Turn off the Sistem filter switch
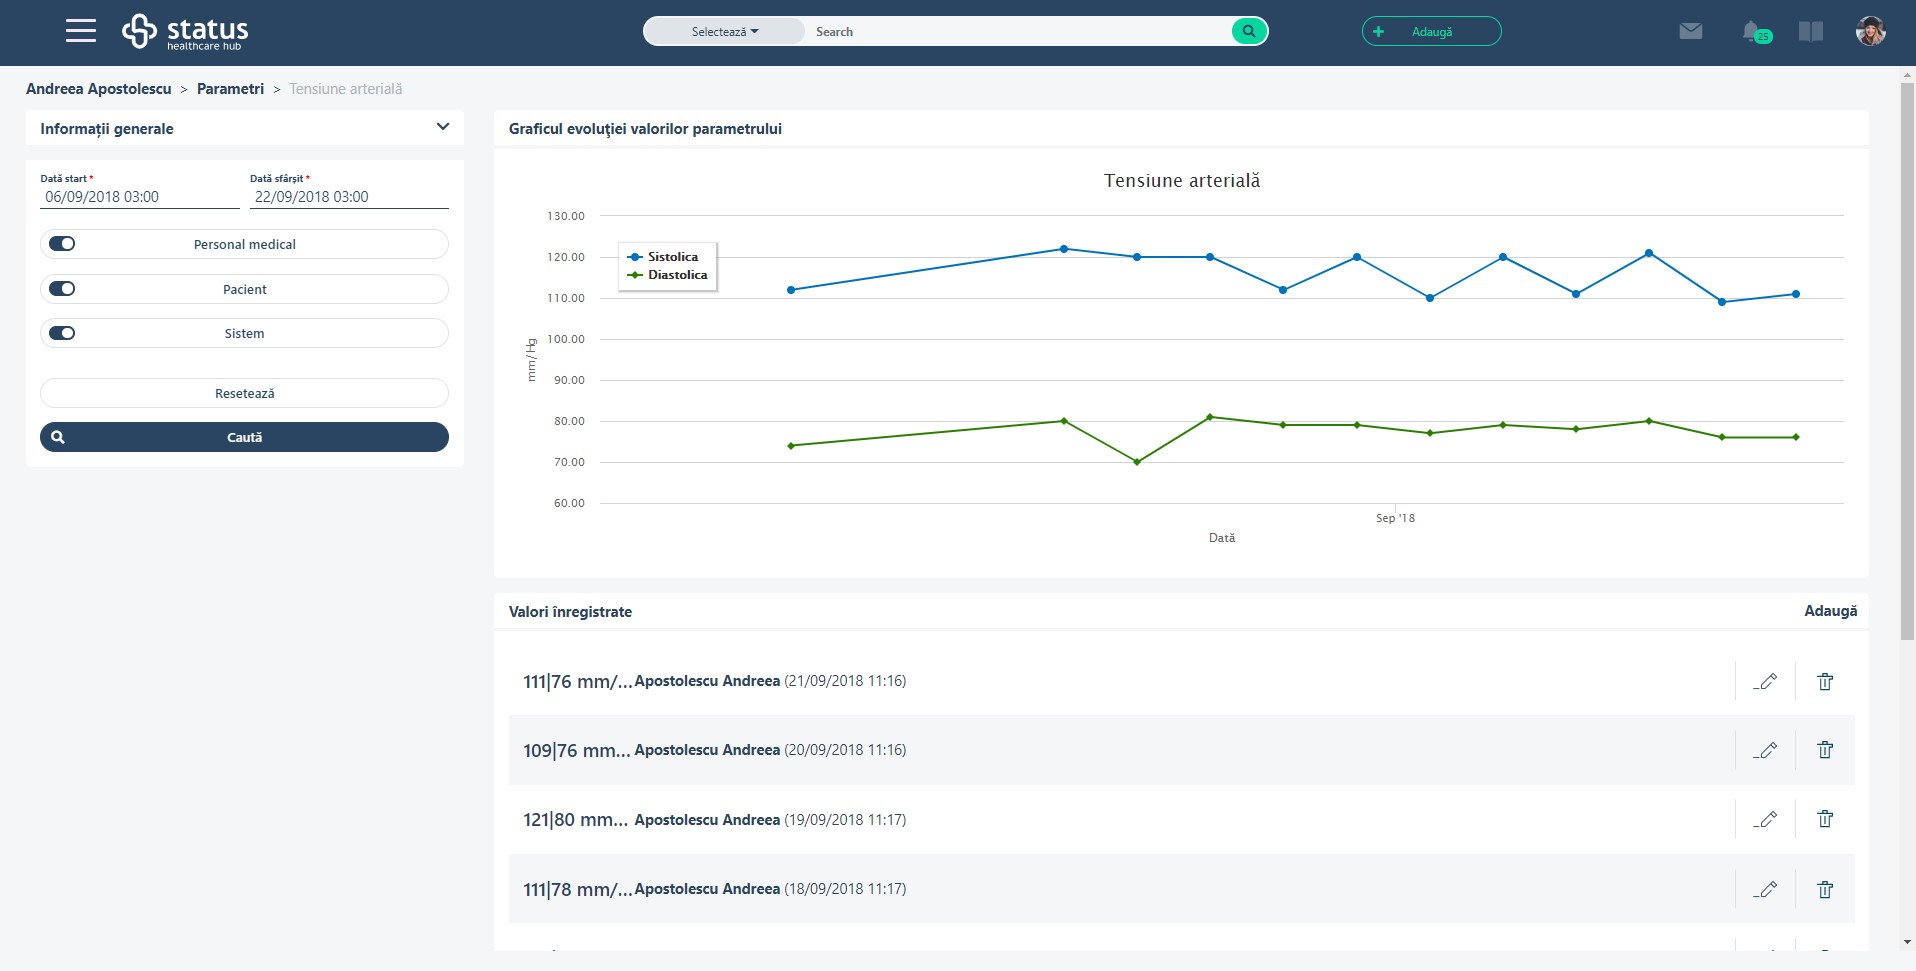 click(x=62, y=333)
